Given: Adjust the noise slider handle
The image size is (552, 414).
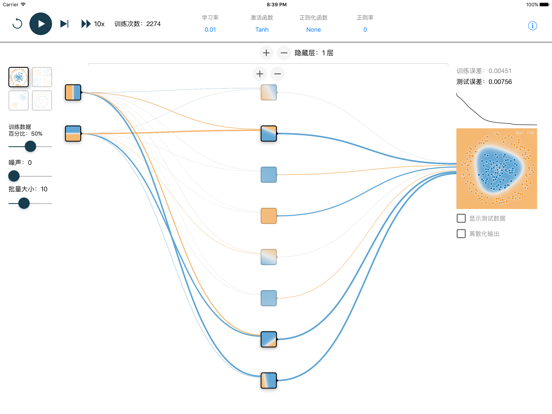Looking at the screenshot, I should pyautogui.click(x=14, y=176).
